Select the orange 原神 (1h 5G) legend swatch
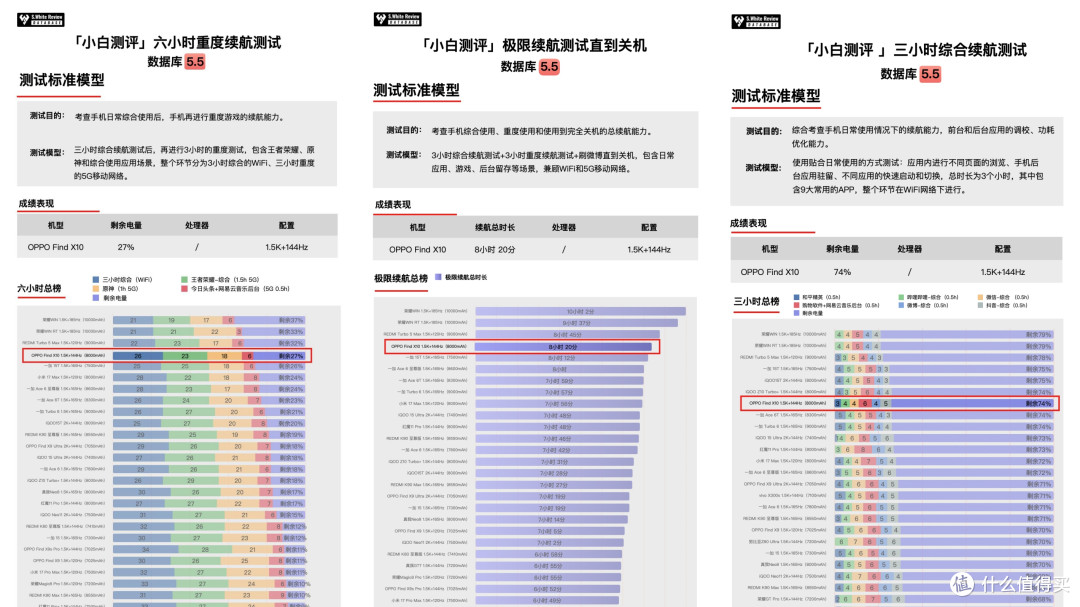The image size is (1080, 607). tap(96, 289)
